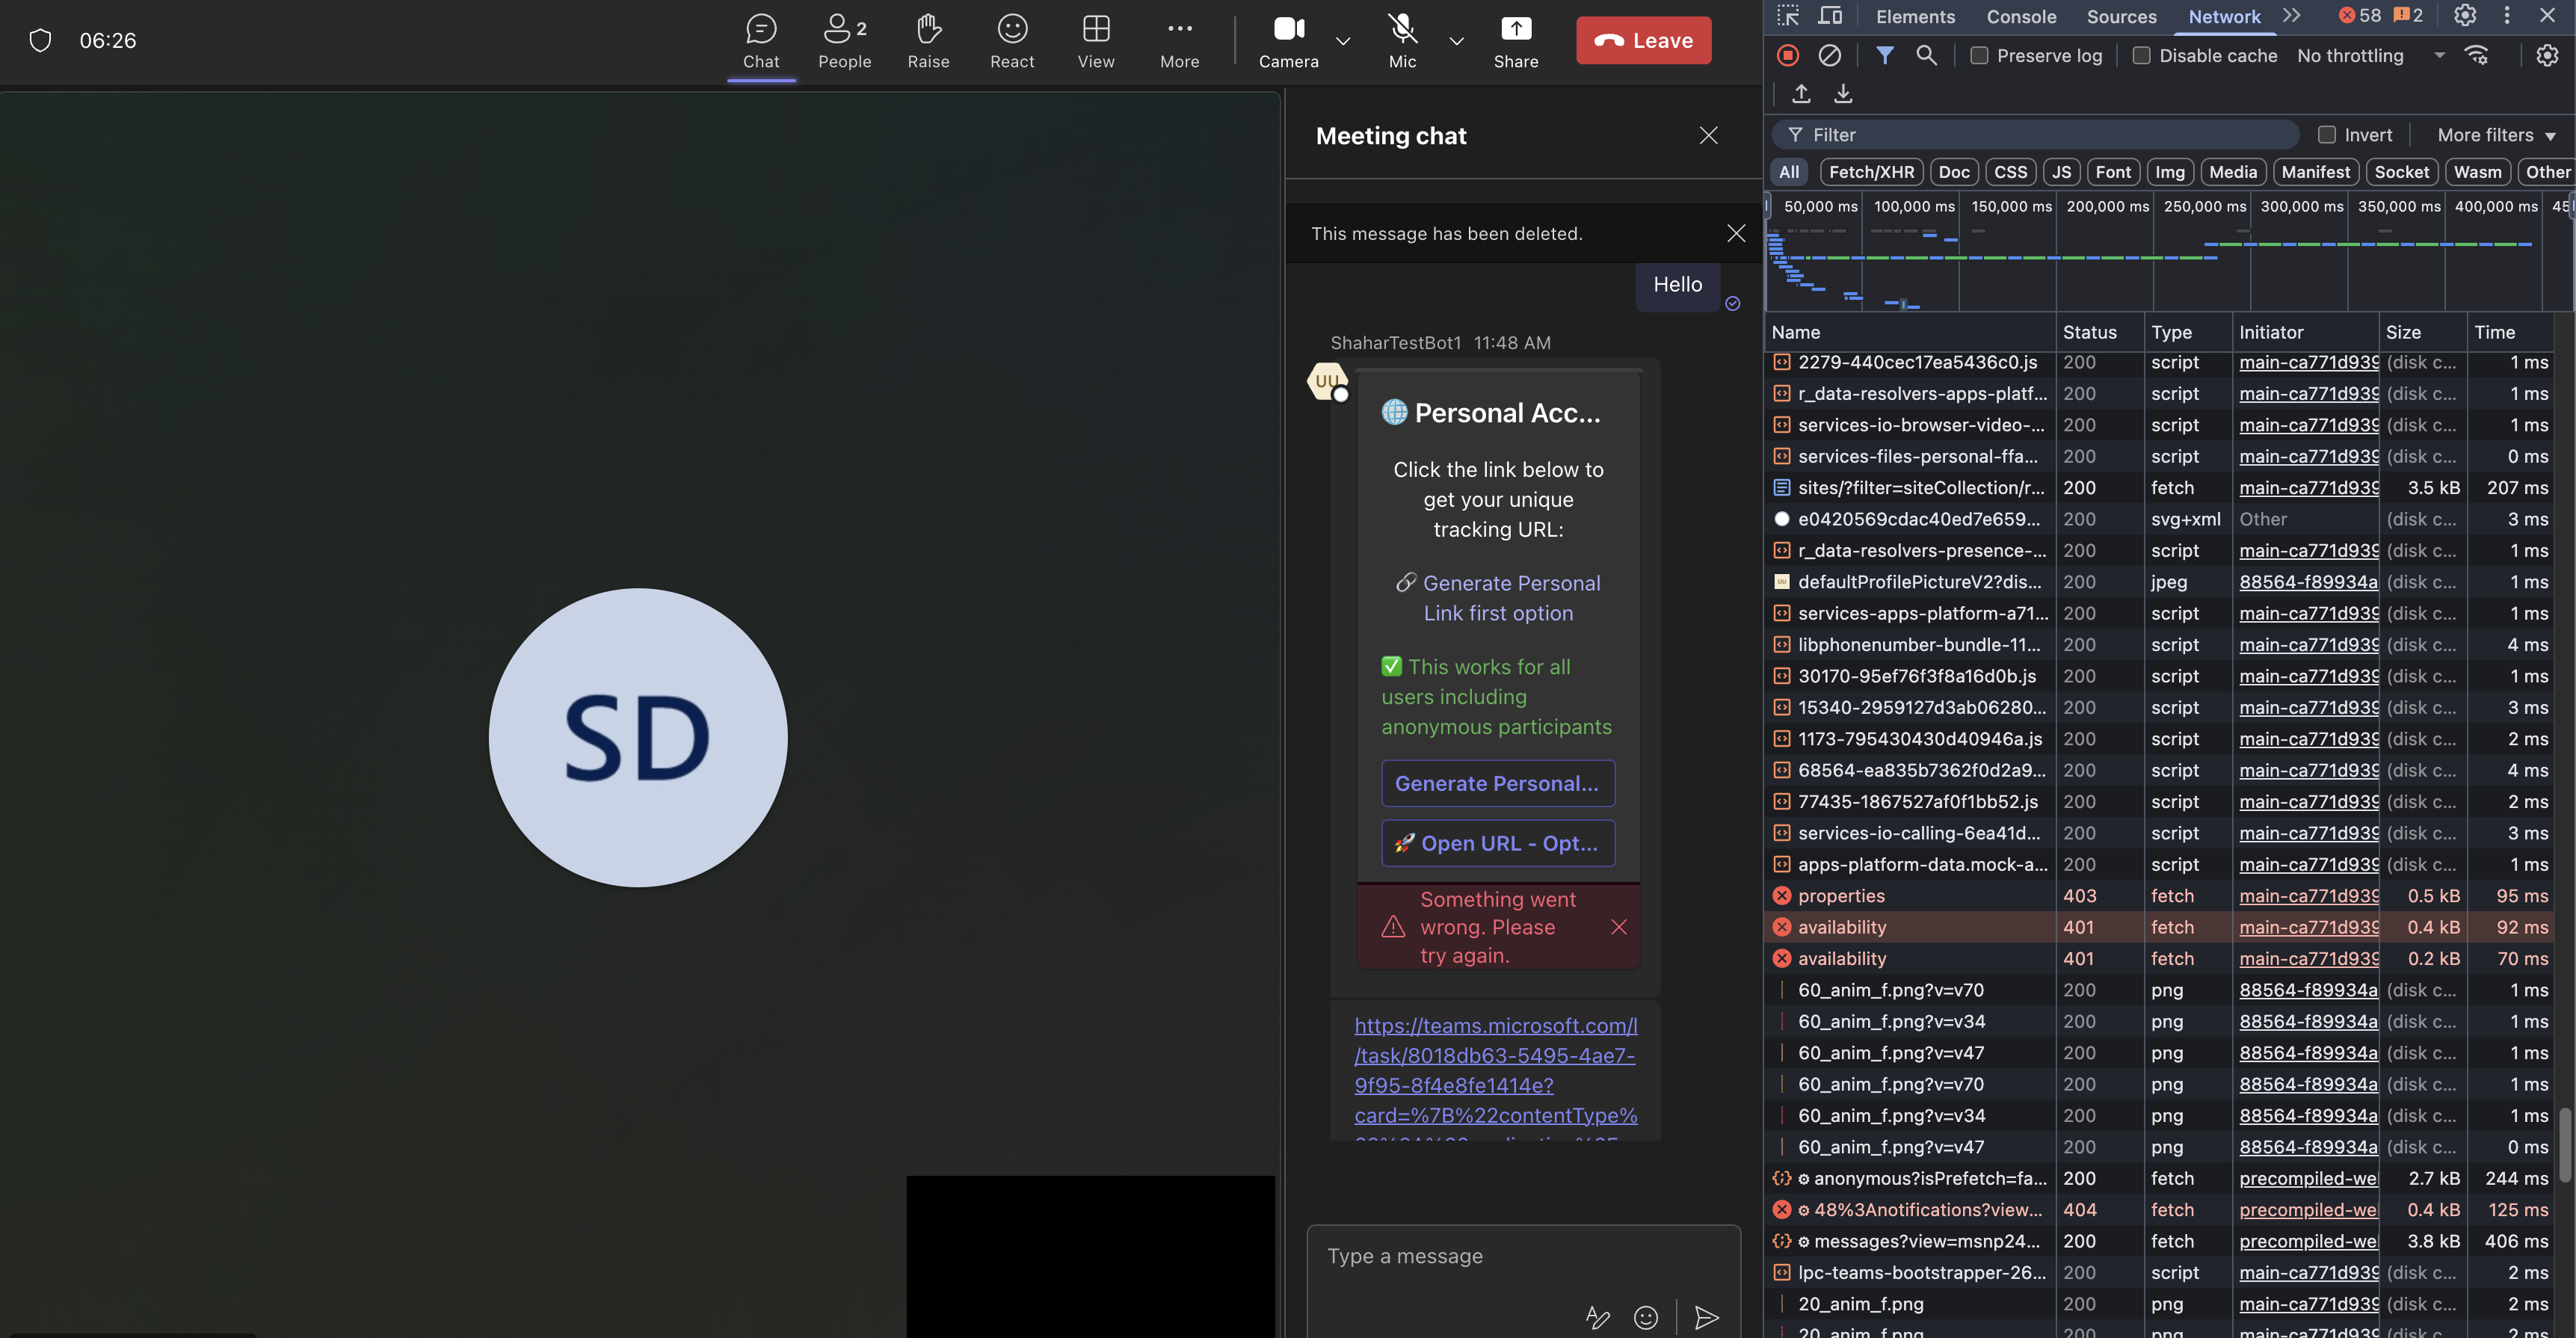
Task: Open the React emoji menu
Action: [x=1012, y=41]
